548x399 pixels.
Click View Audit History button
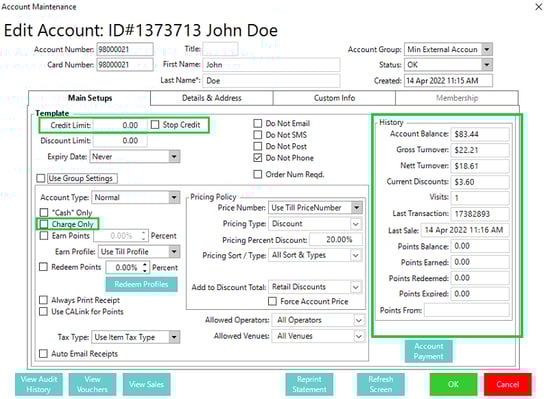pyautogui.click(x=38, y=384)
